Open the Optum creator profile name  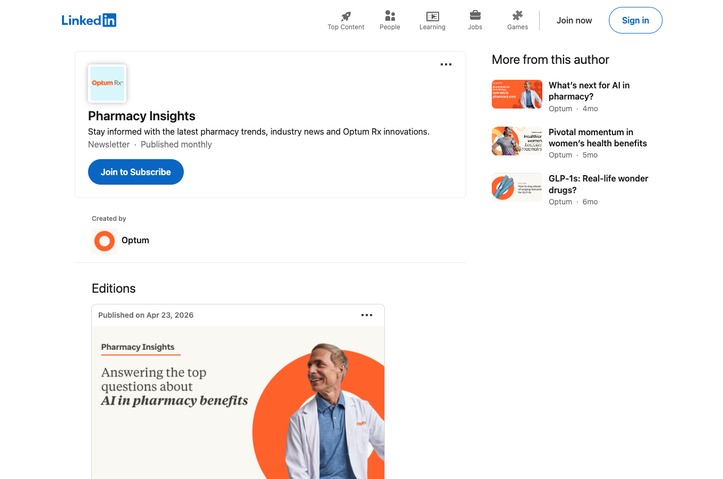[135, 240]
